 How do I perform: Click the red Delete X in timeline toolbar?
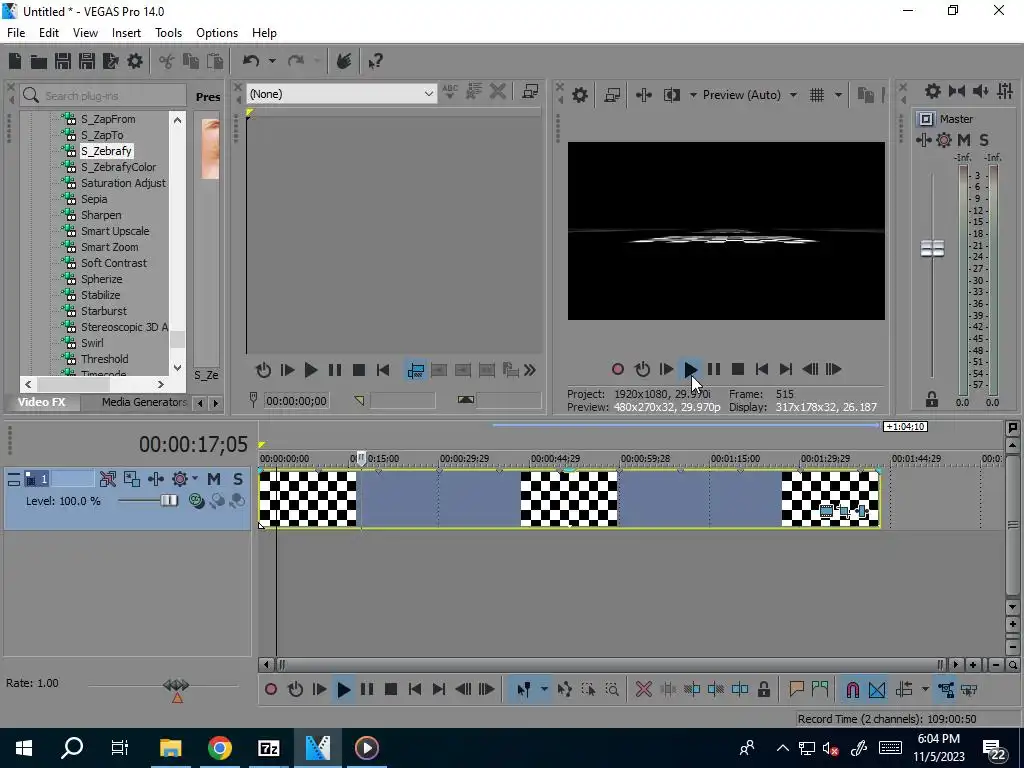(643, 690)
